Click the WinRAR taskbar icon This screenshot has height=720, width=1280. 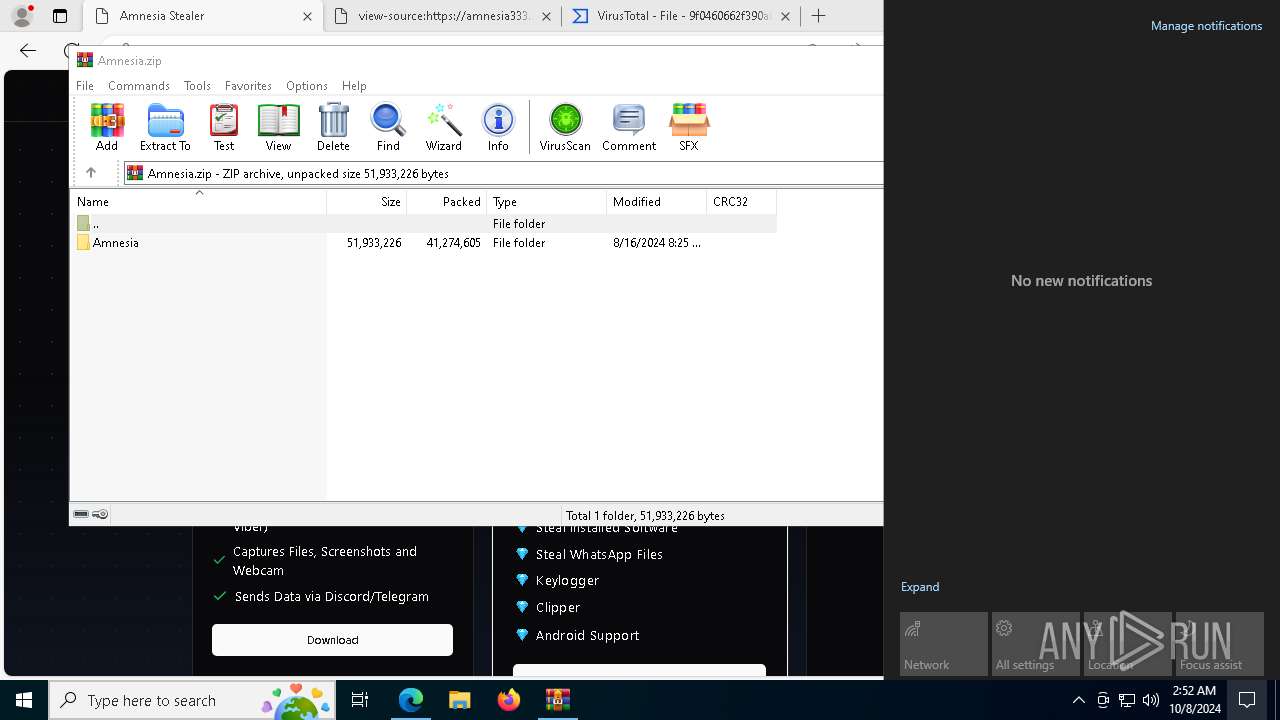(x=557, y=700)
